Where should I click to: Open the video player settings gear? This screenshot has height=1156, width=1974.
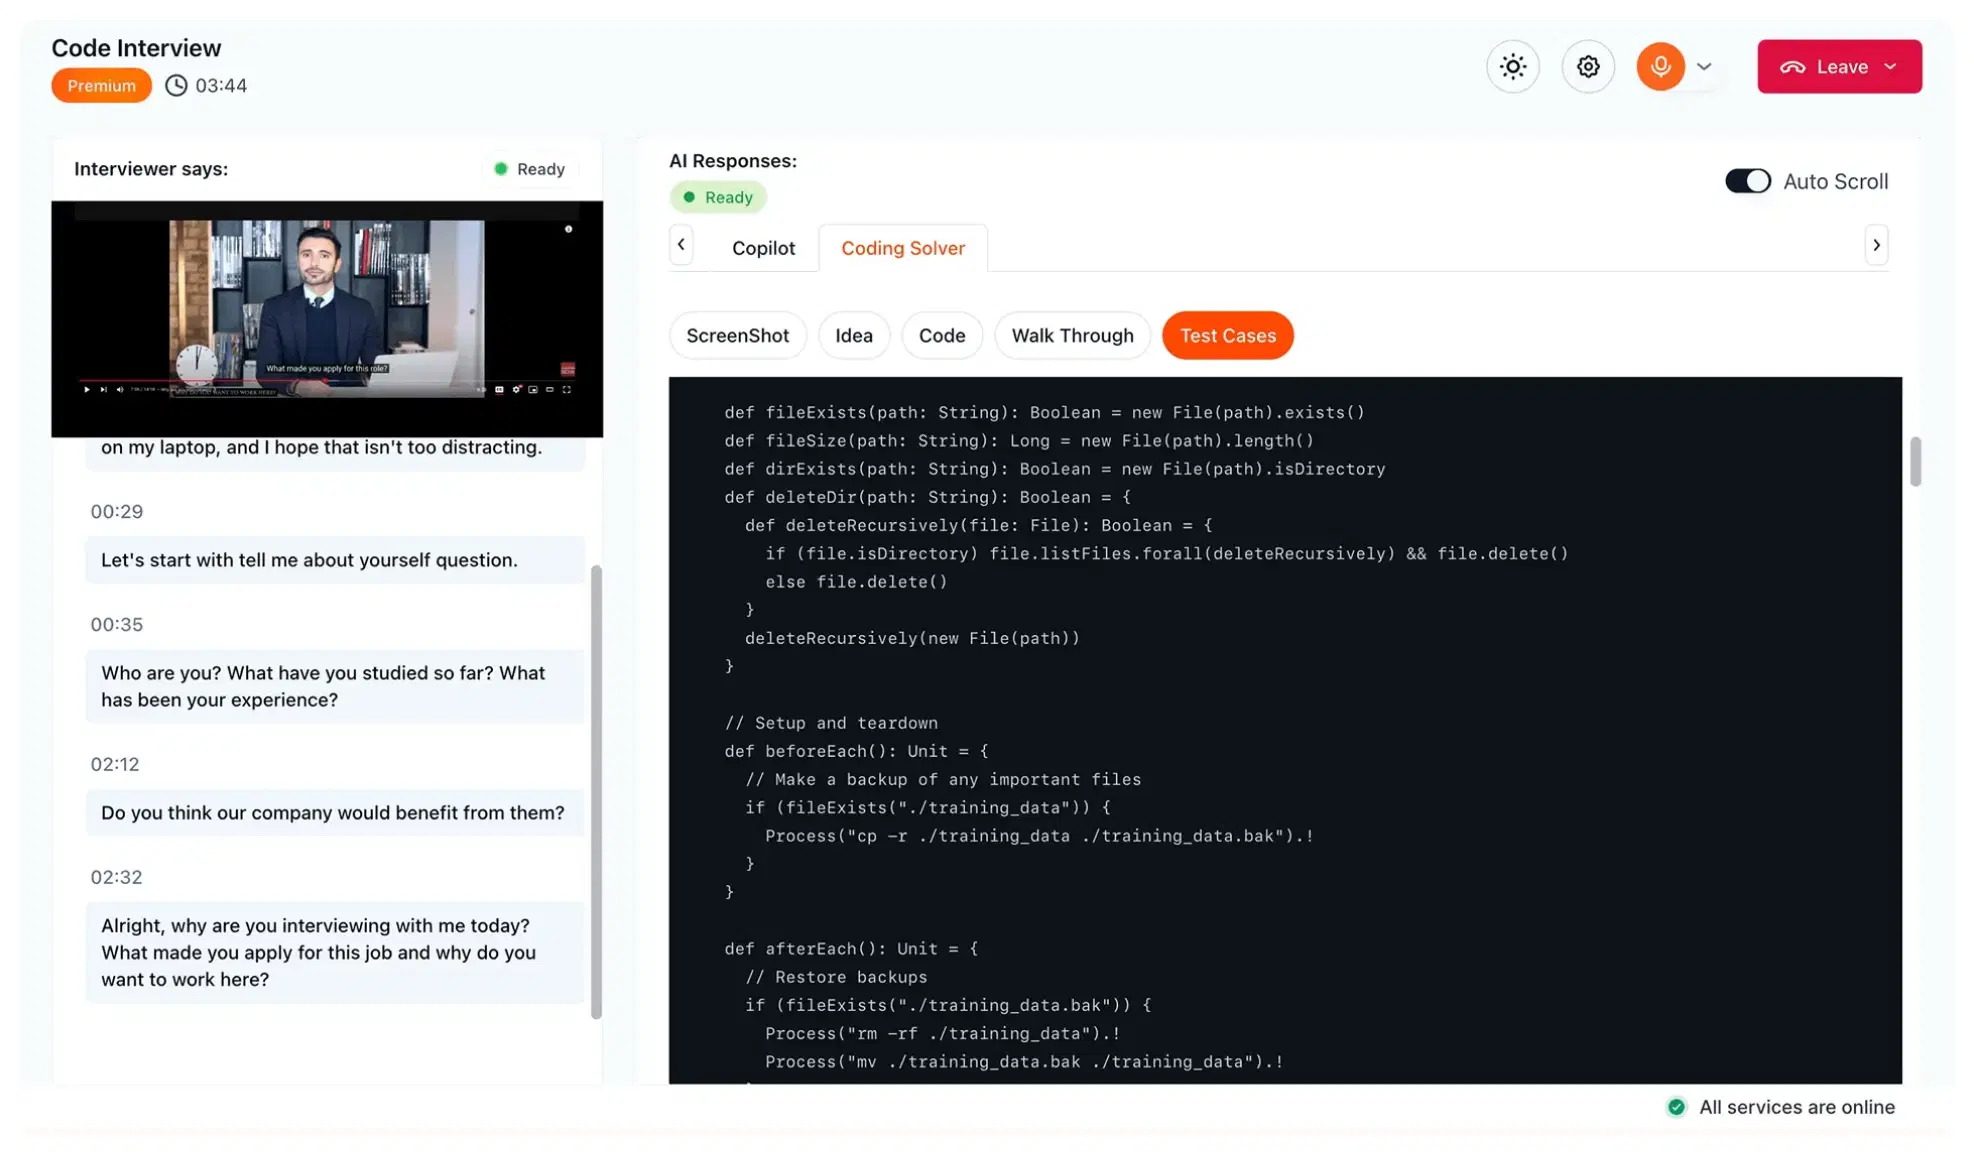pyautogui.click(x=516, y=390)
